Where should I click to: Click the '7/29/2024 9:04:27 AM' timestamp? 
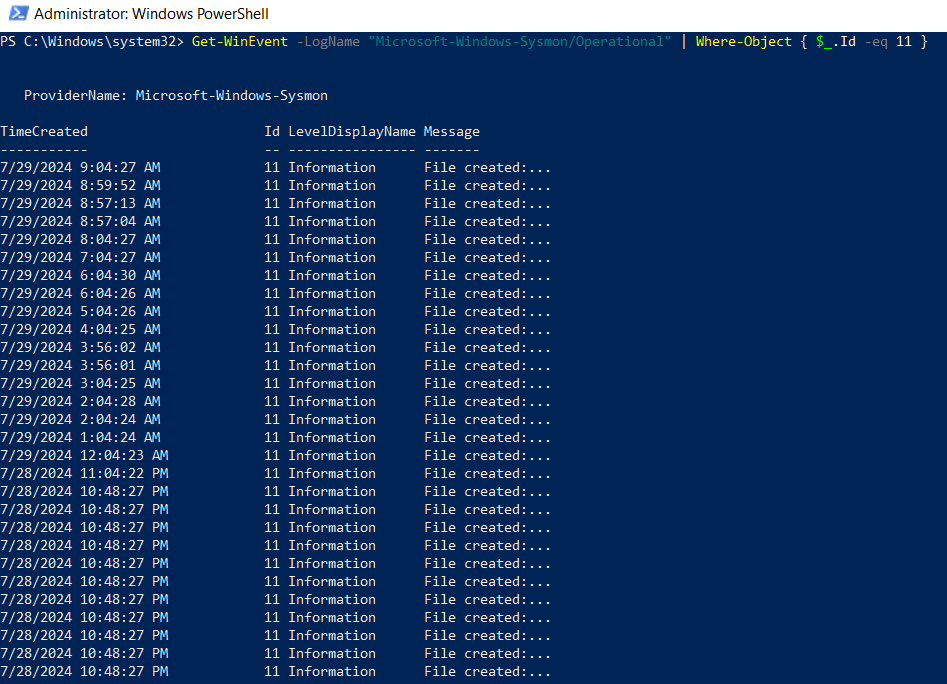pyautogui.click(x=80, y=167)
